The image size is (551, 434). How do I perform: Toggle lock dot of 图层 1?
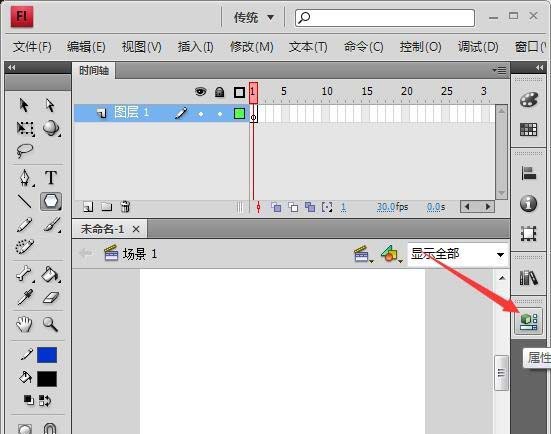tap(220, 114)
